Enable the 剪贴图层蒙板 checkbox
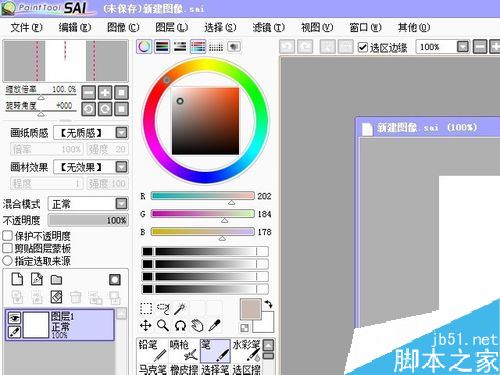500x375 pixels. 7,248
